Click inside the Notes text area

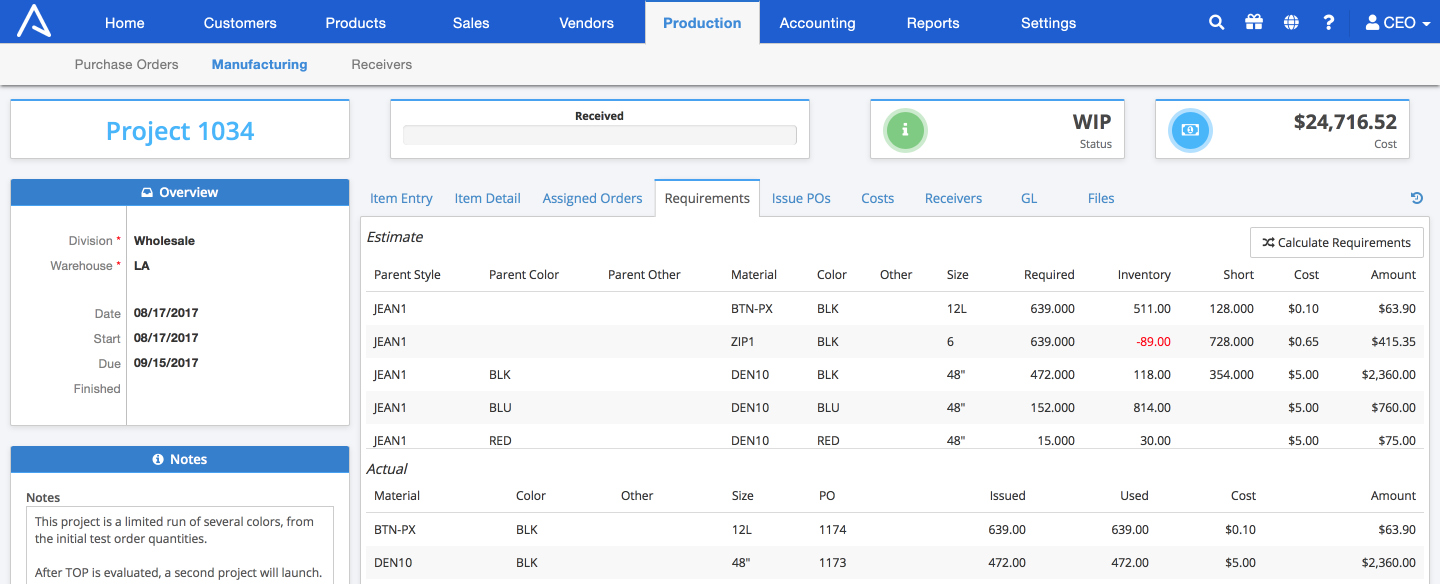[180, 545]
